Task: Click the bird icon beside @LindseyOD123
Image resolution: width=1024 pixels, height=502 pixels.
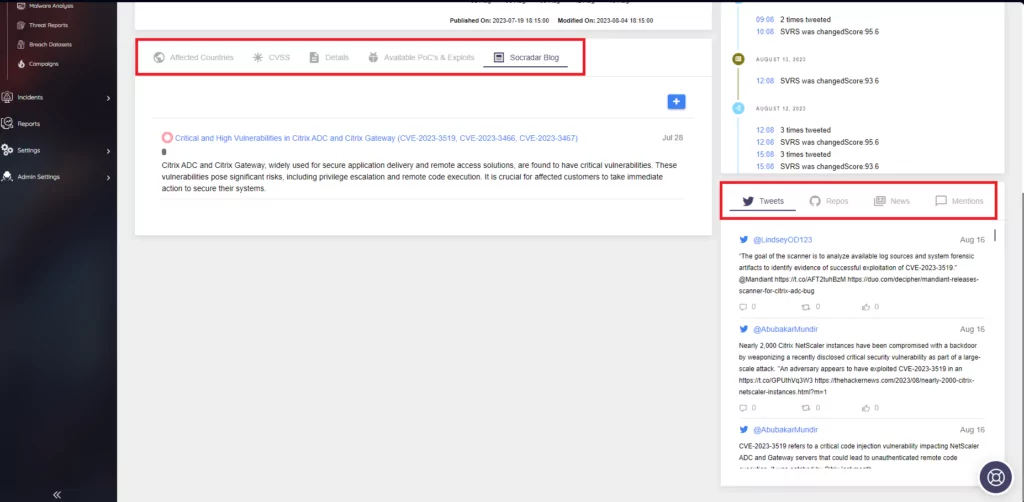Action: (x=744, y=240)
